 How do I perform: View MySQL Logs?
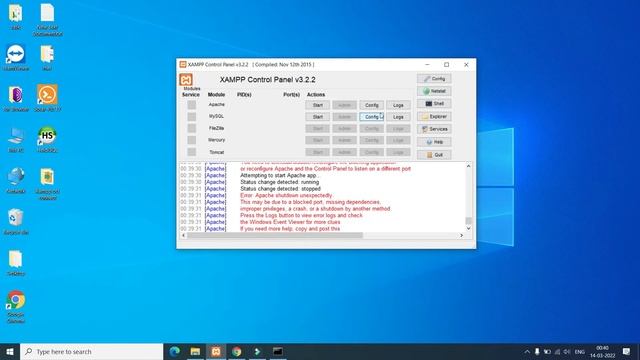(398, 117)
